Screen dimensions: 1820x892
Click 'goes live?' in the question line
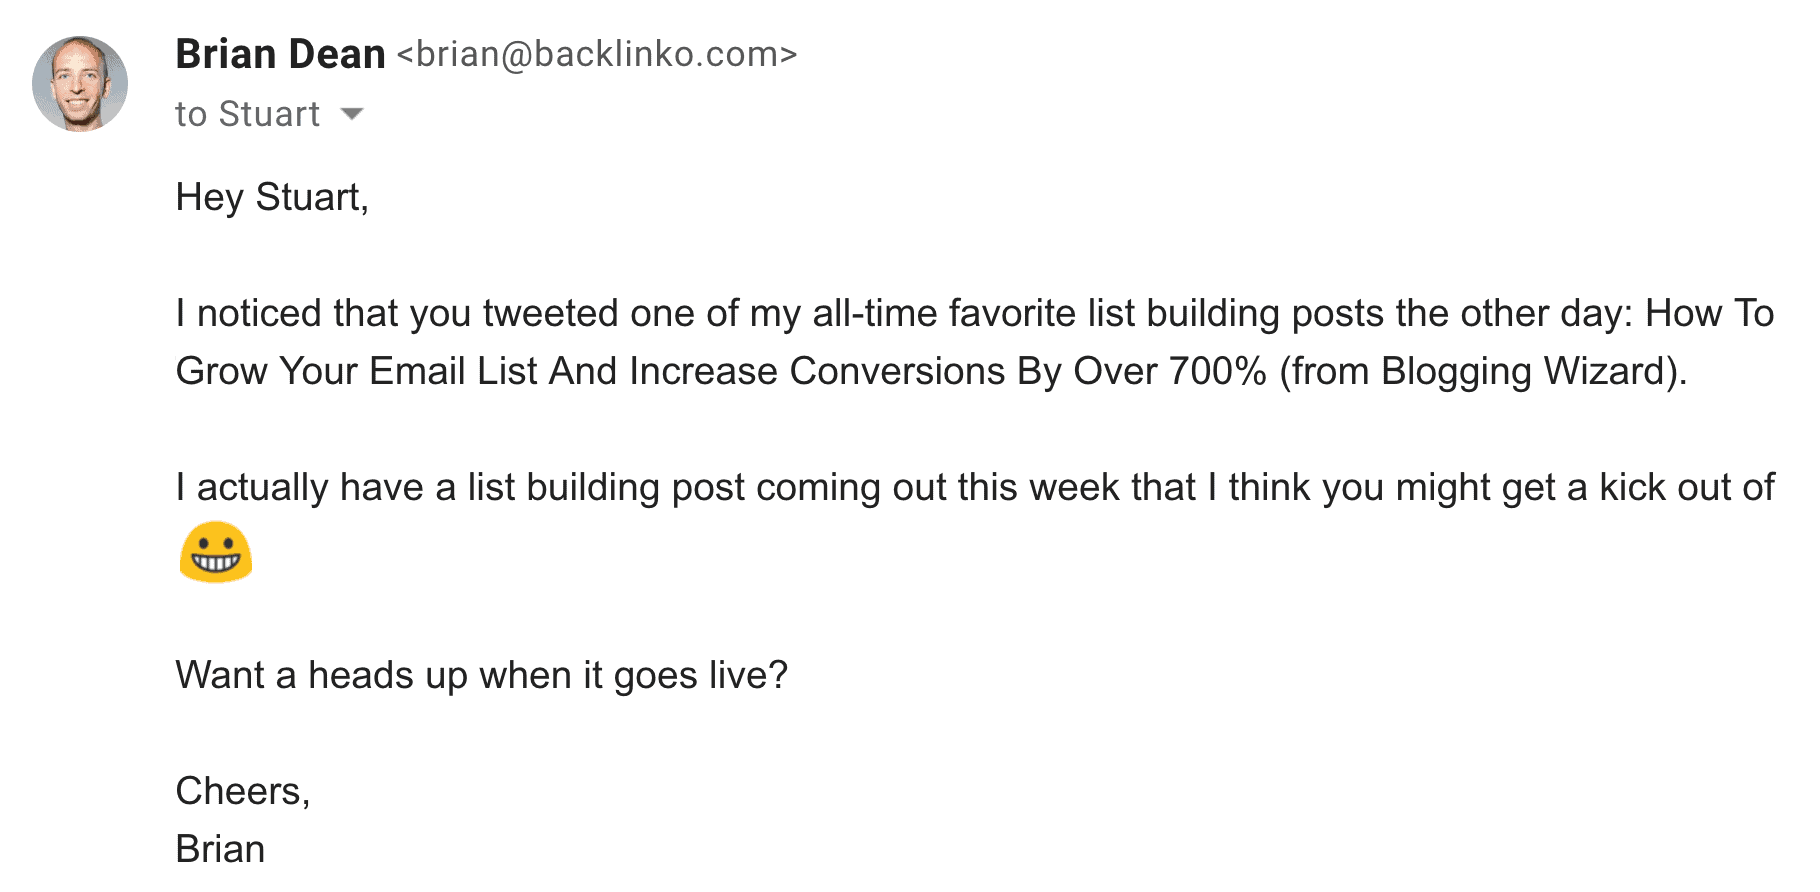click(700, 675)
